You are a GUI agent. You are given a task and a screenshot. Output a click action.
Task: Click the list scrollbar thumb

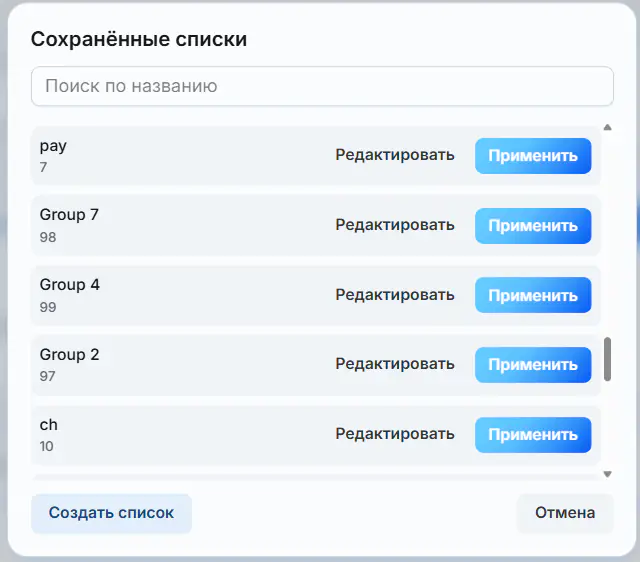[x=607, y=359]
